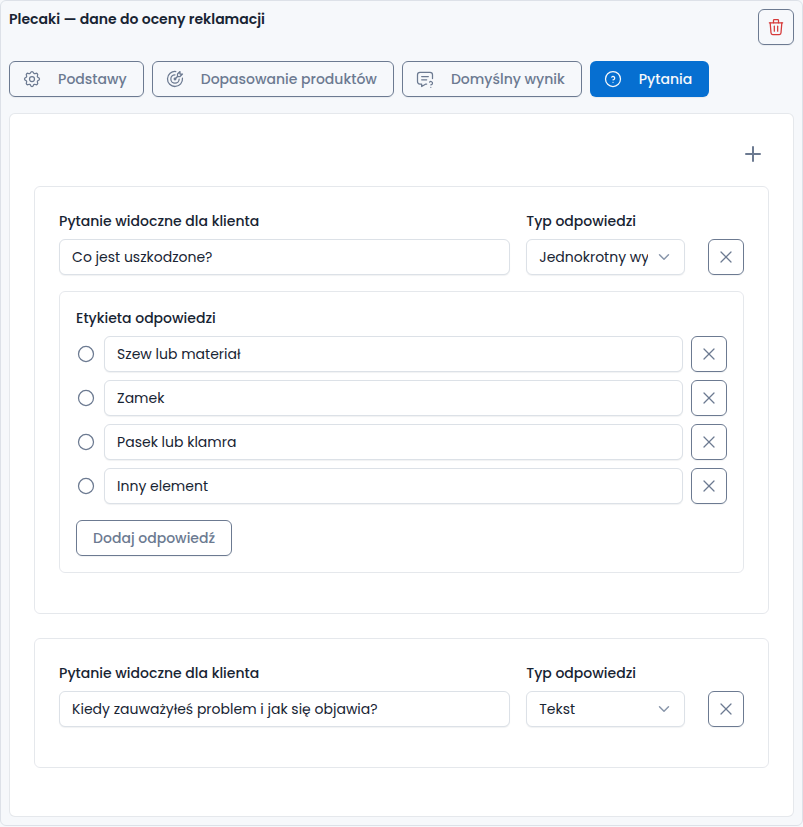Remove the 'Pasek lub klamra' answer

[709, 442]
